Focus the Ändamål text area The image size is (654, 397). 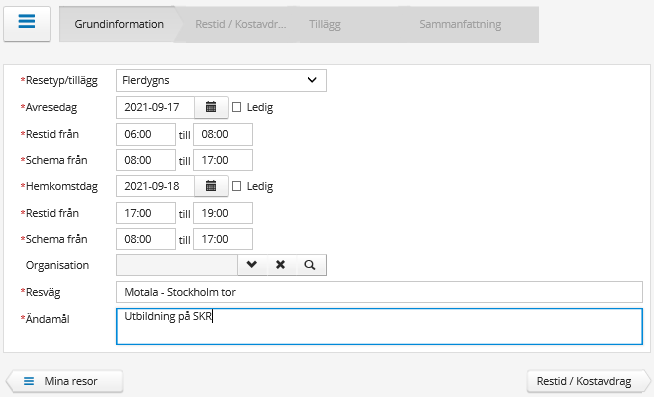point(379,327)
